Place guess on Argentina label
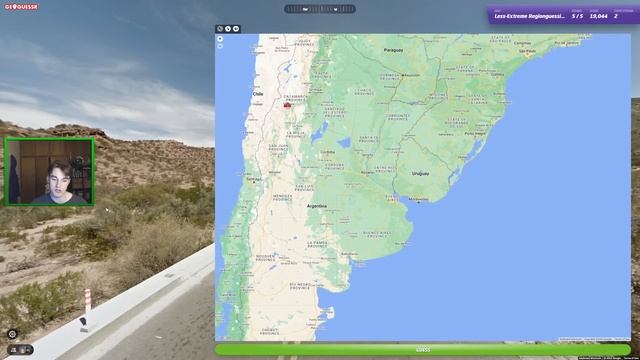 (317, 206)
